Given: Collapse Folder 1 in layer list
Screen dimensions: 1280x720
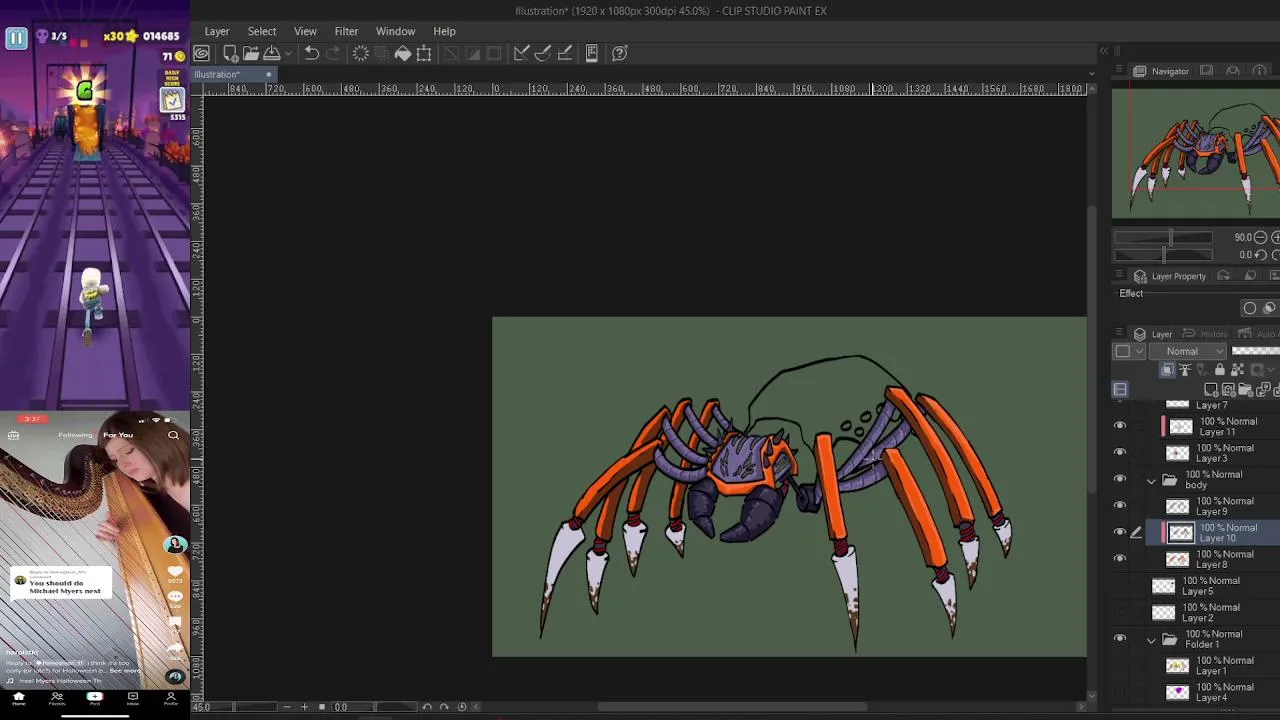Looking at the screenshot, I should pos(1151,640).
